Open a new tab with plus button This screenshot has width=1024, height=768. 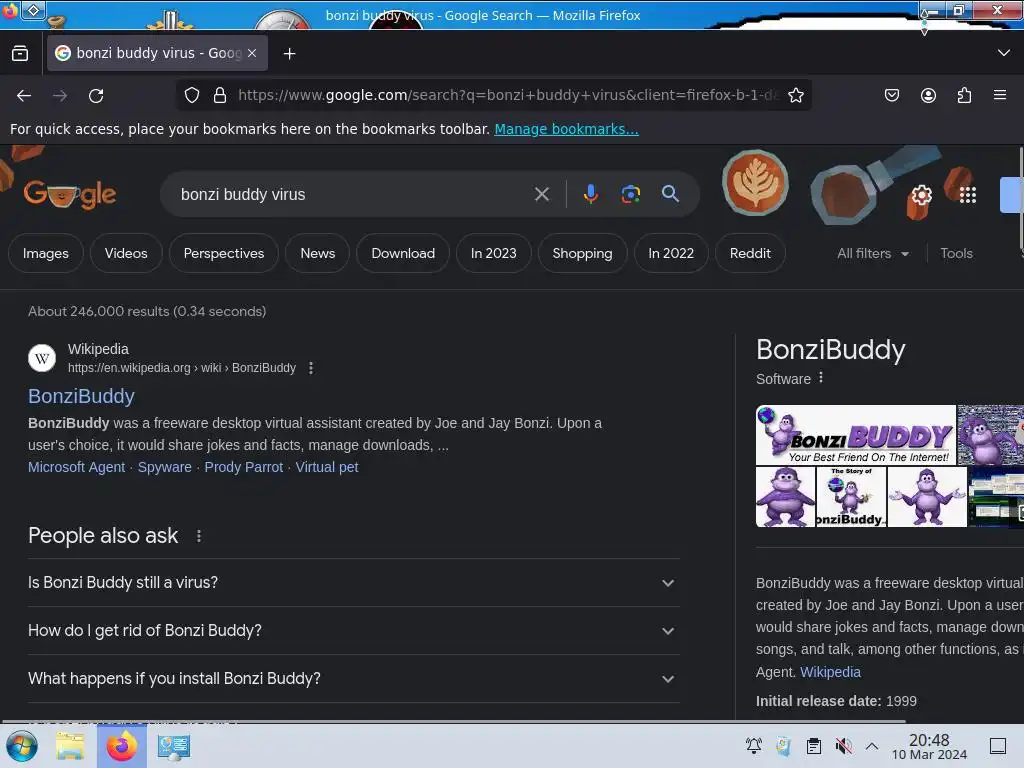(289, 54)
